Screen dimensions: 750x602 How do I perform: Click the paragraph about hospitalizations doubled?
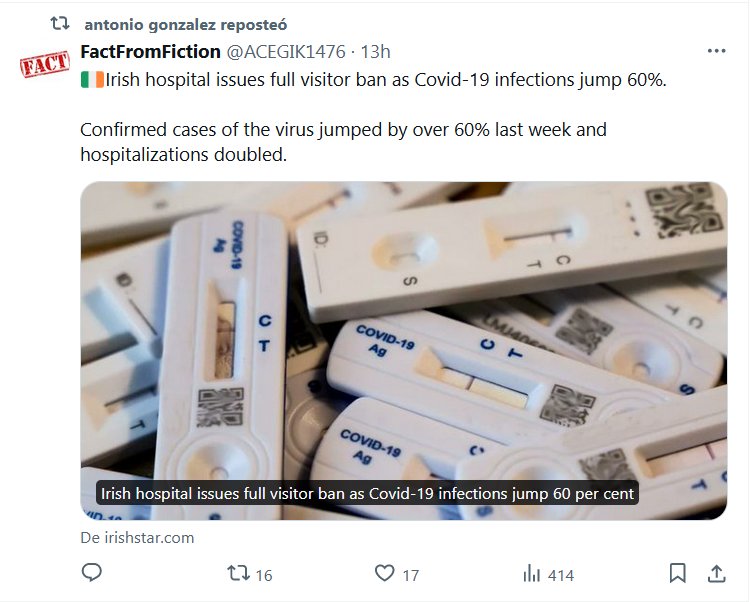click(343, 142)
